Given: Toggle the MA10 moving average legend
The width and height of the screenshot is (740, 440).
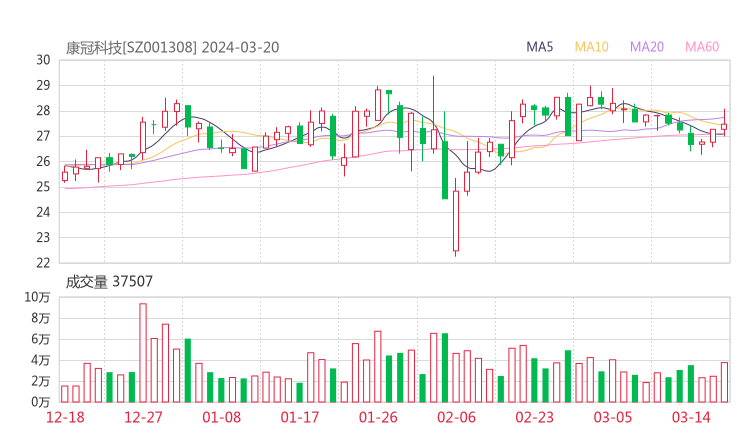Looking at the screenshot, I should (591, 47).
